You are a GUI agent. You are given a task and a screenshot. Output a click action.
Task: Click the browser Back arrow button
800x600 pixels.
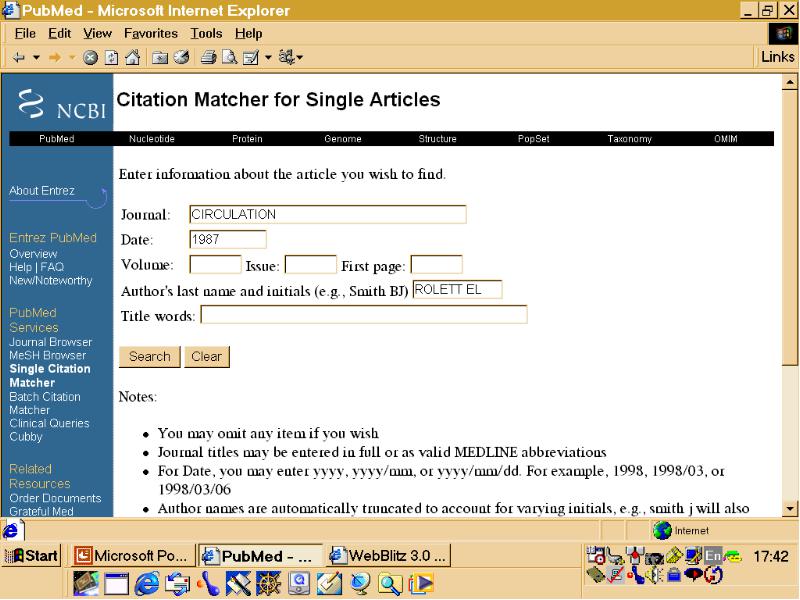pos(19,58)
